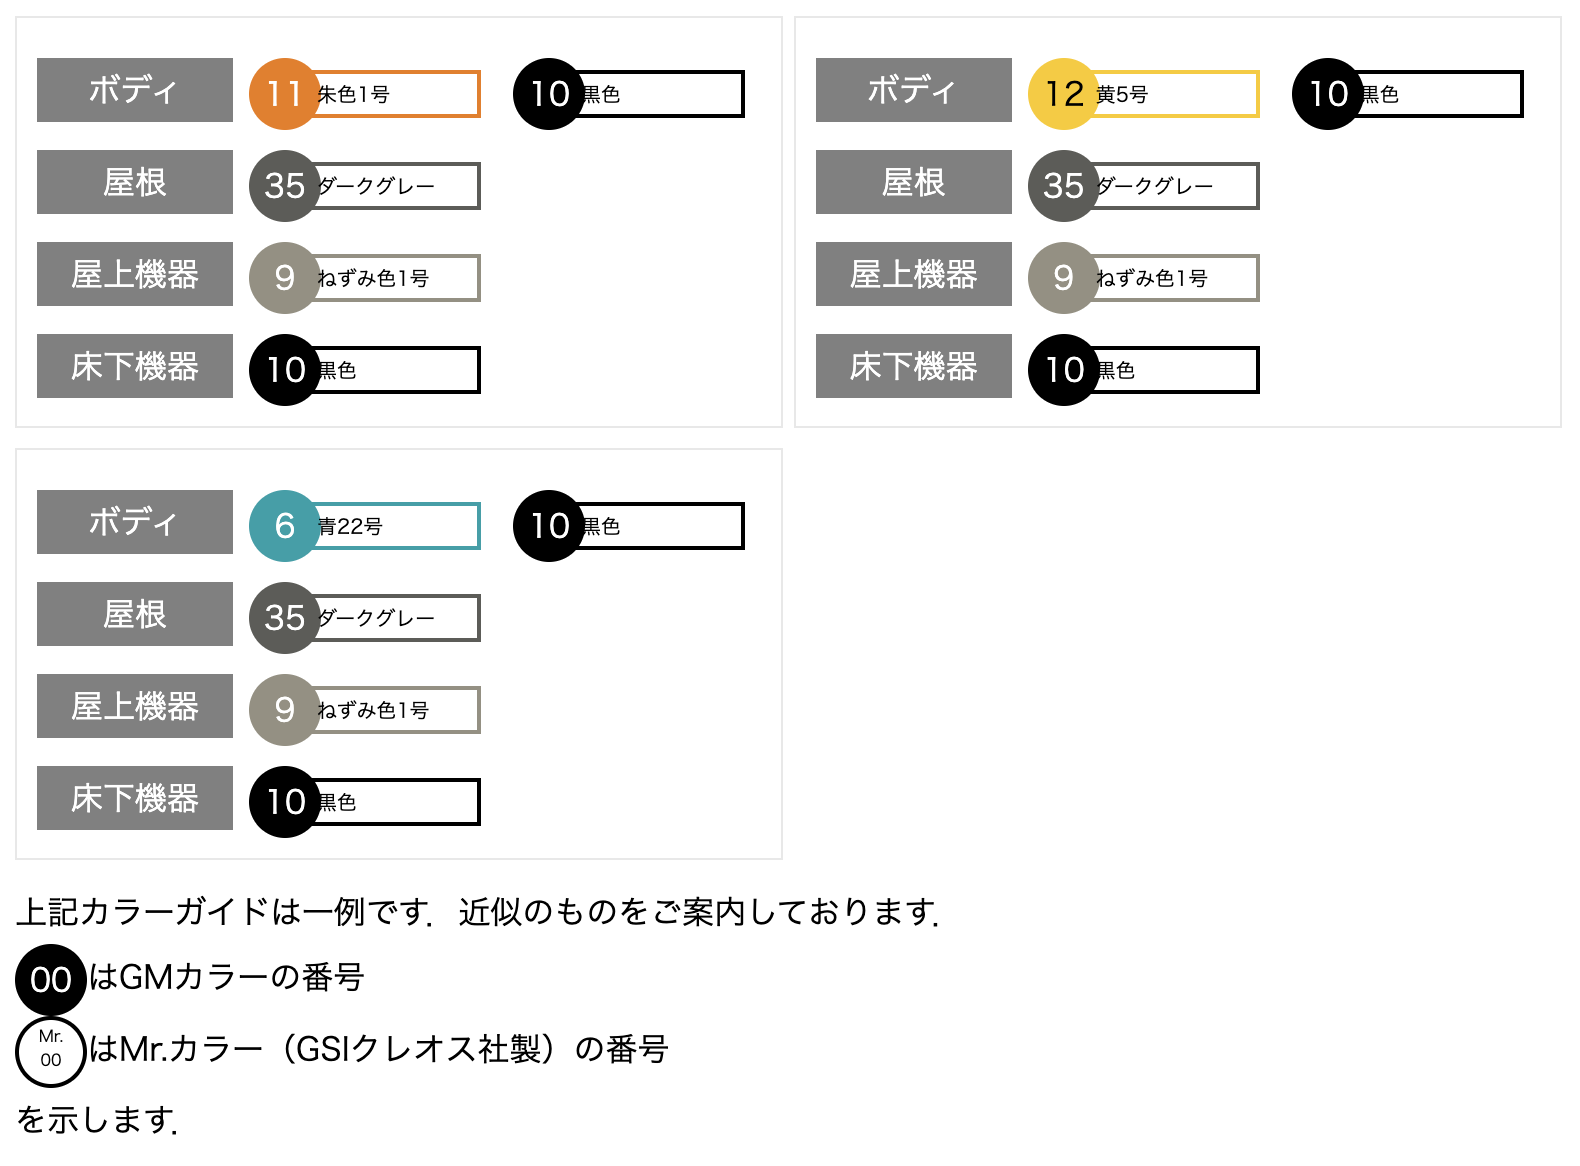
Task: Click ねずみ色1号 box in the orange panel
Action: [398, 278]
